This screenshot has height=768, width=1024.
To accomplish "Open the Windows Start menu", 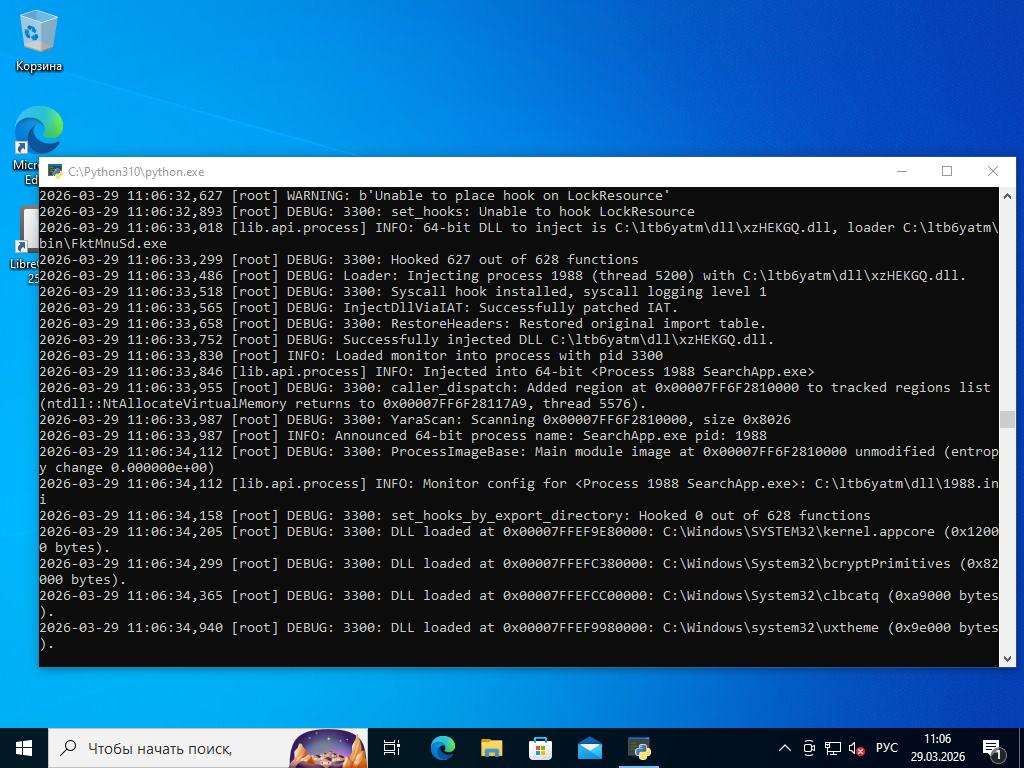I will (24, 748).
